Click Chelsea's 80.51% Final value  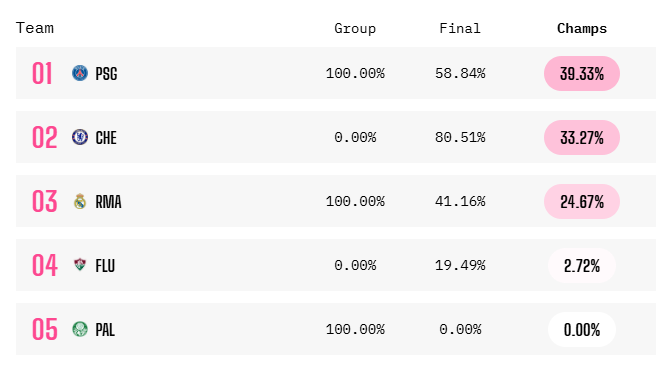[460, 137]
